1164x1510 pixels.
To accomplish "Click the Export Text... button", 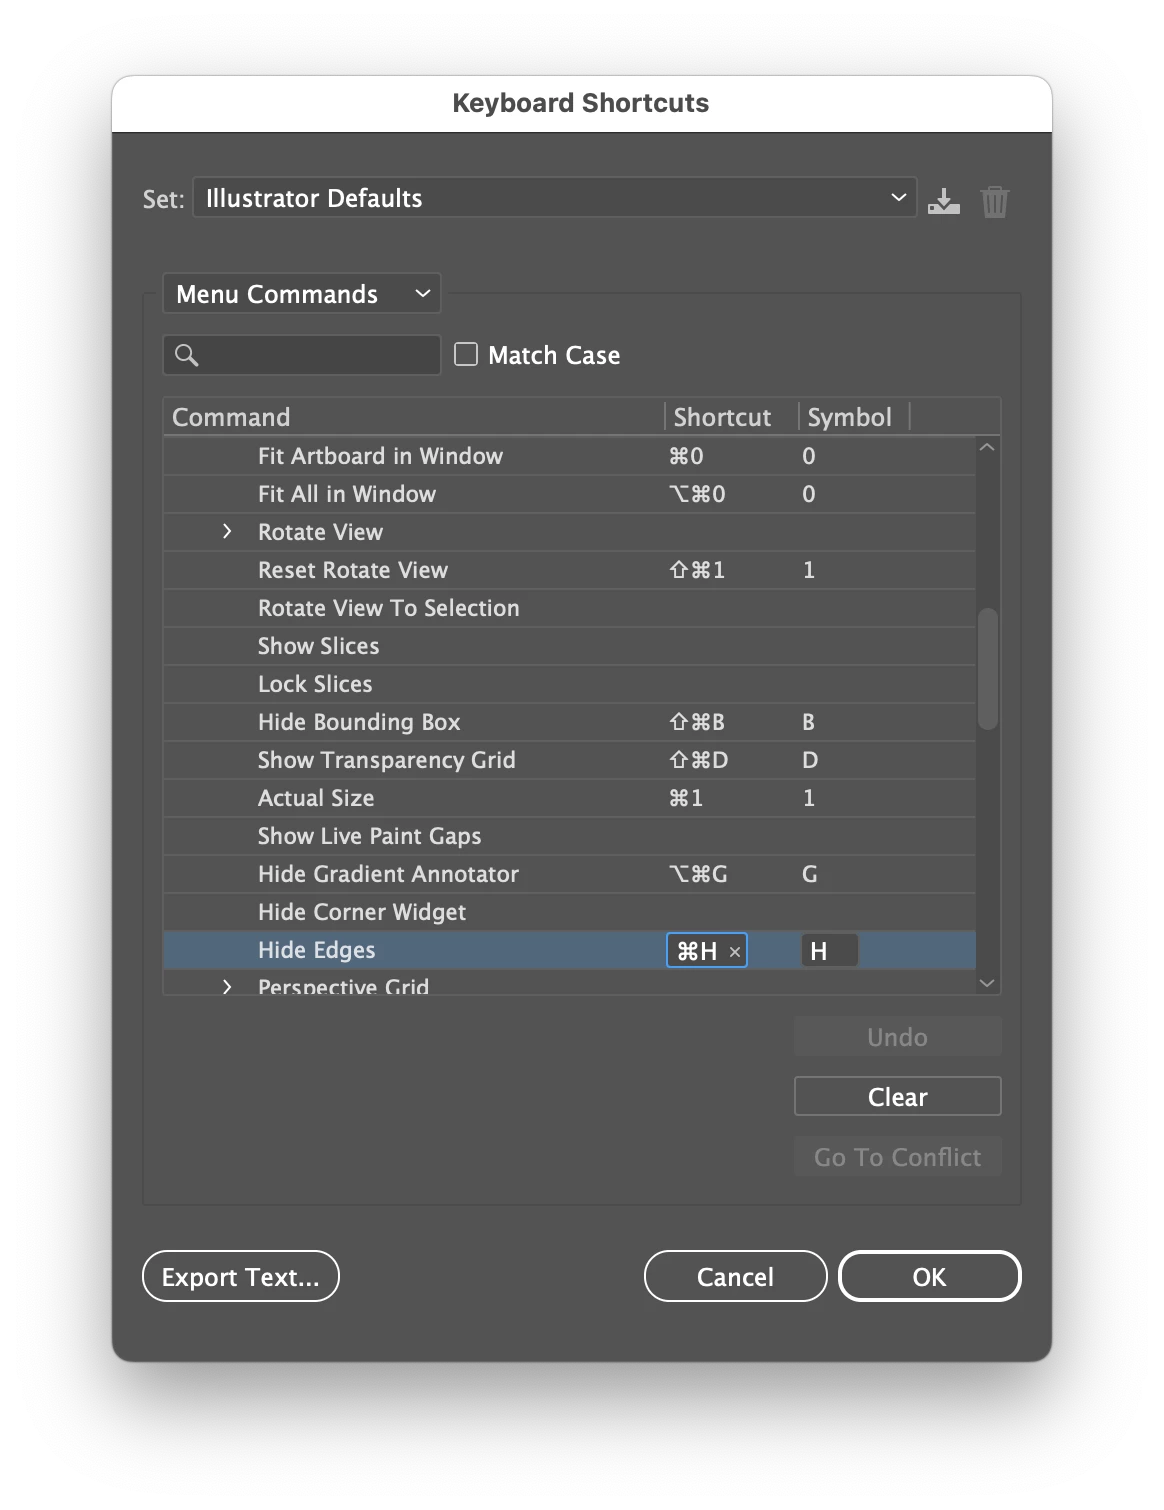I will pyautogui.click(x=241, y=1277).
